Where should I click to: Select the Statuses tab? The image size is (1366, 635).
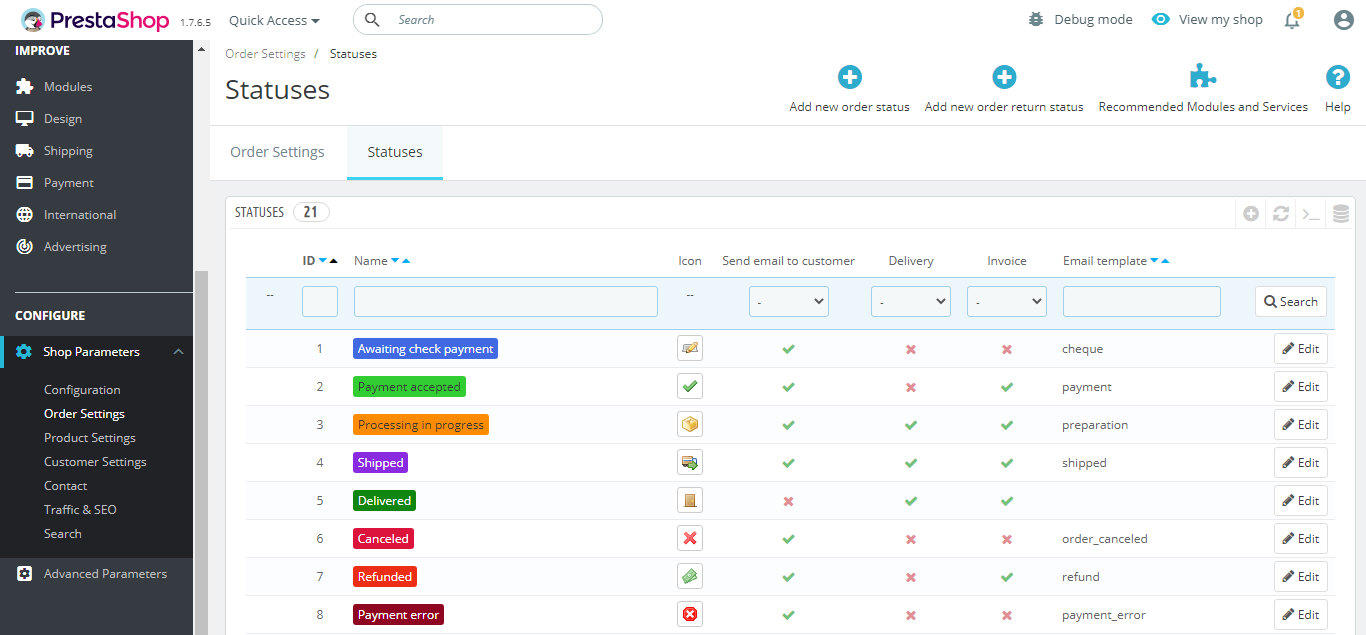click(x=395, y=152)
